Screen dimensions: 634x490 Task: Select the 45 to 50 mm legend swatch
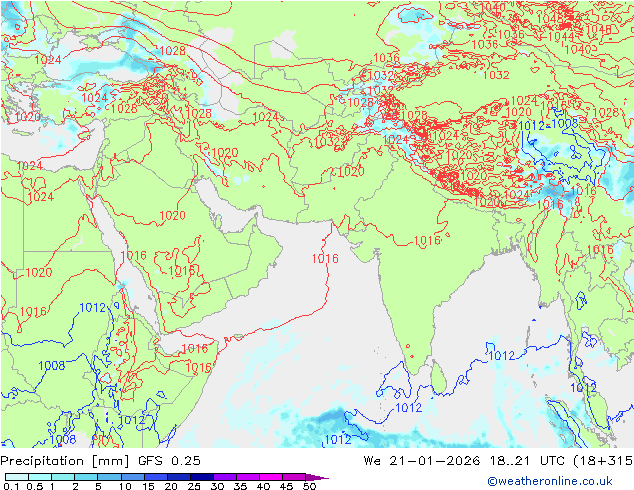294,477
